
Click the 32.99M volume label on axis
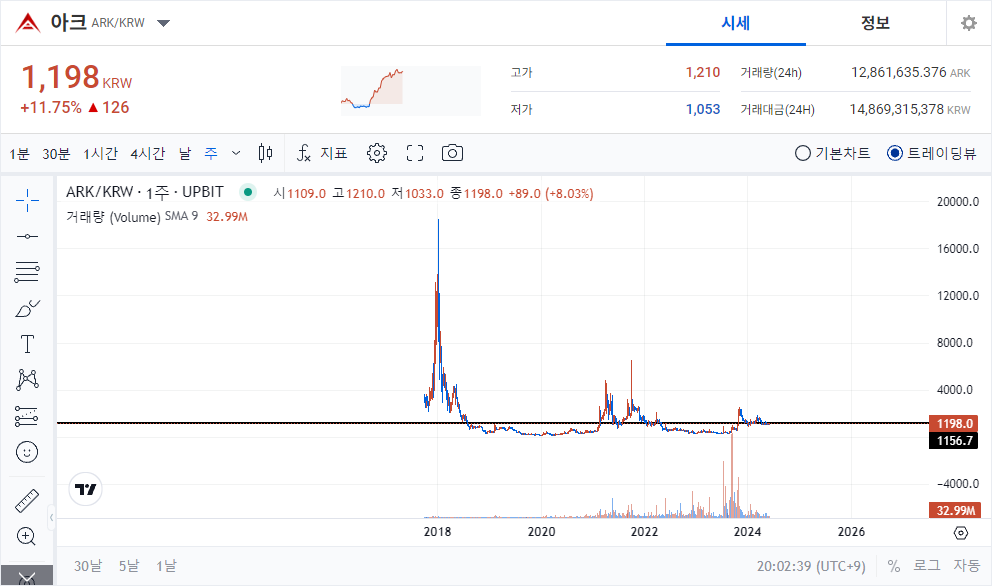tap(953, 510)
